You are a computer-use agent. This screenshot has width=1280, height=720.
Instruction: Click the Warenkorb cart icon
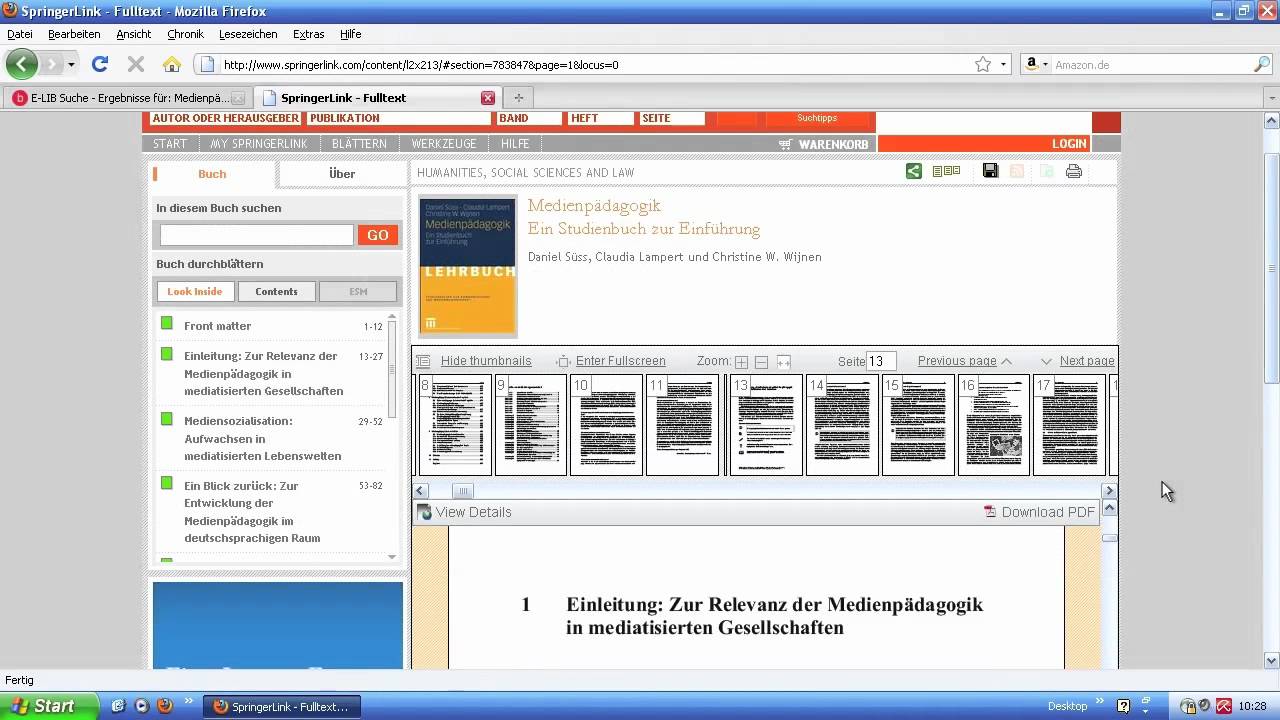[x=786, y=144]
